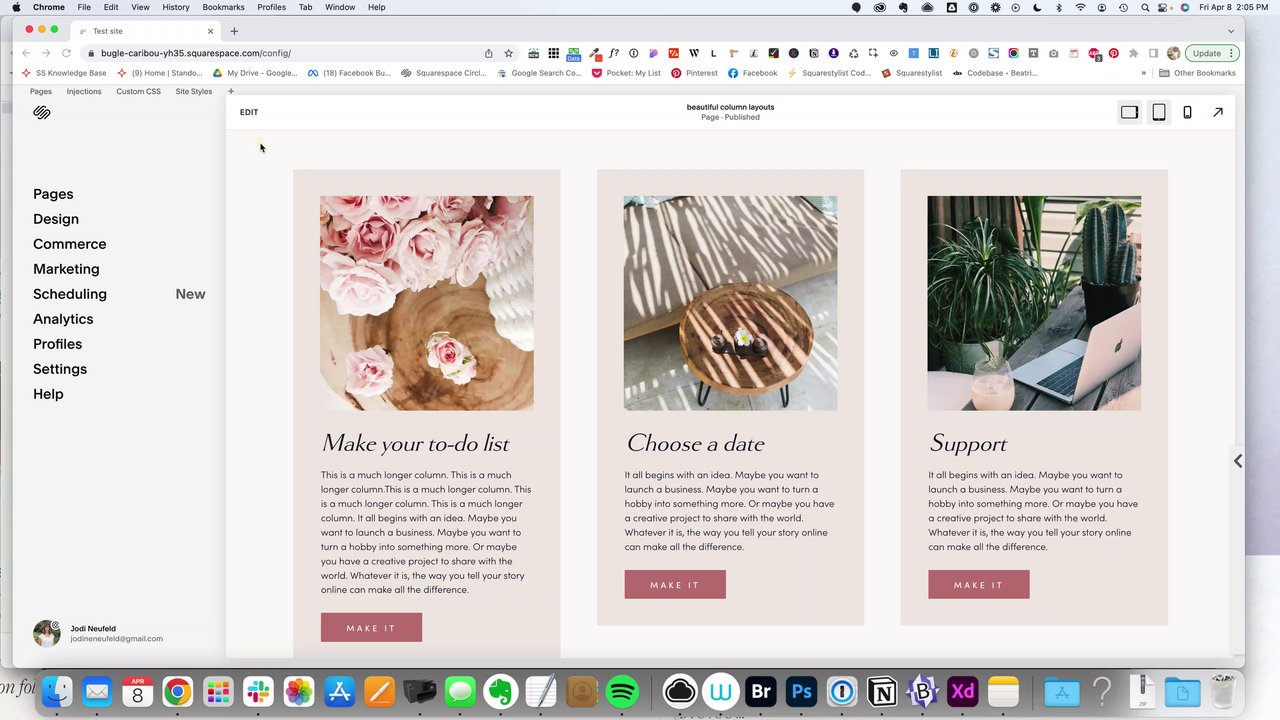Click the Squarespace logo icon
Image resolution: width=1280 pixels, height=720 pixels.
42,113
